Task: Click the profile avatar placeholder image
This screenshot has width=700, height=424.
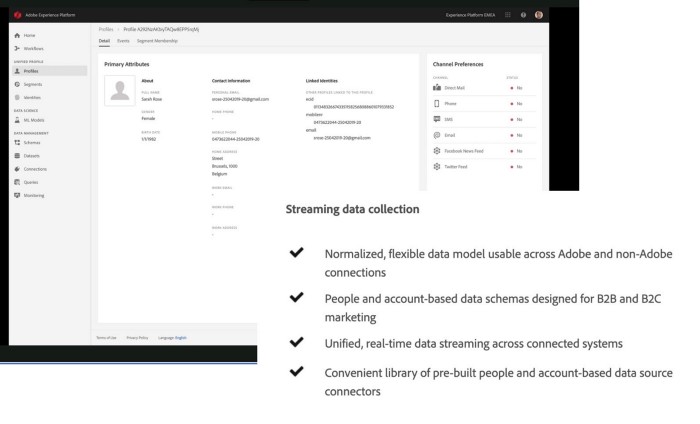Action: [120, 91]
